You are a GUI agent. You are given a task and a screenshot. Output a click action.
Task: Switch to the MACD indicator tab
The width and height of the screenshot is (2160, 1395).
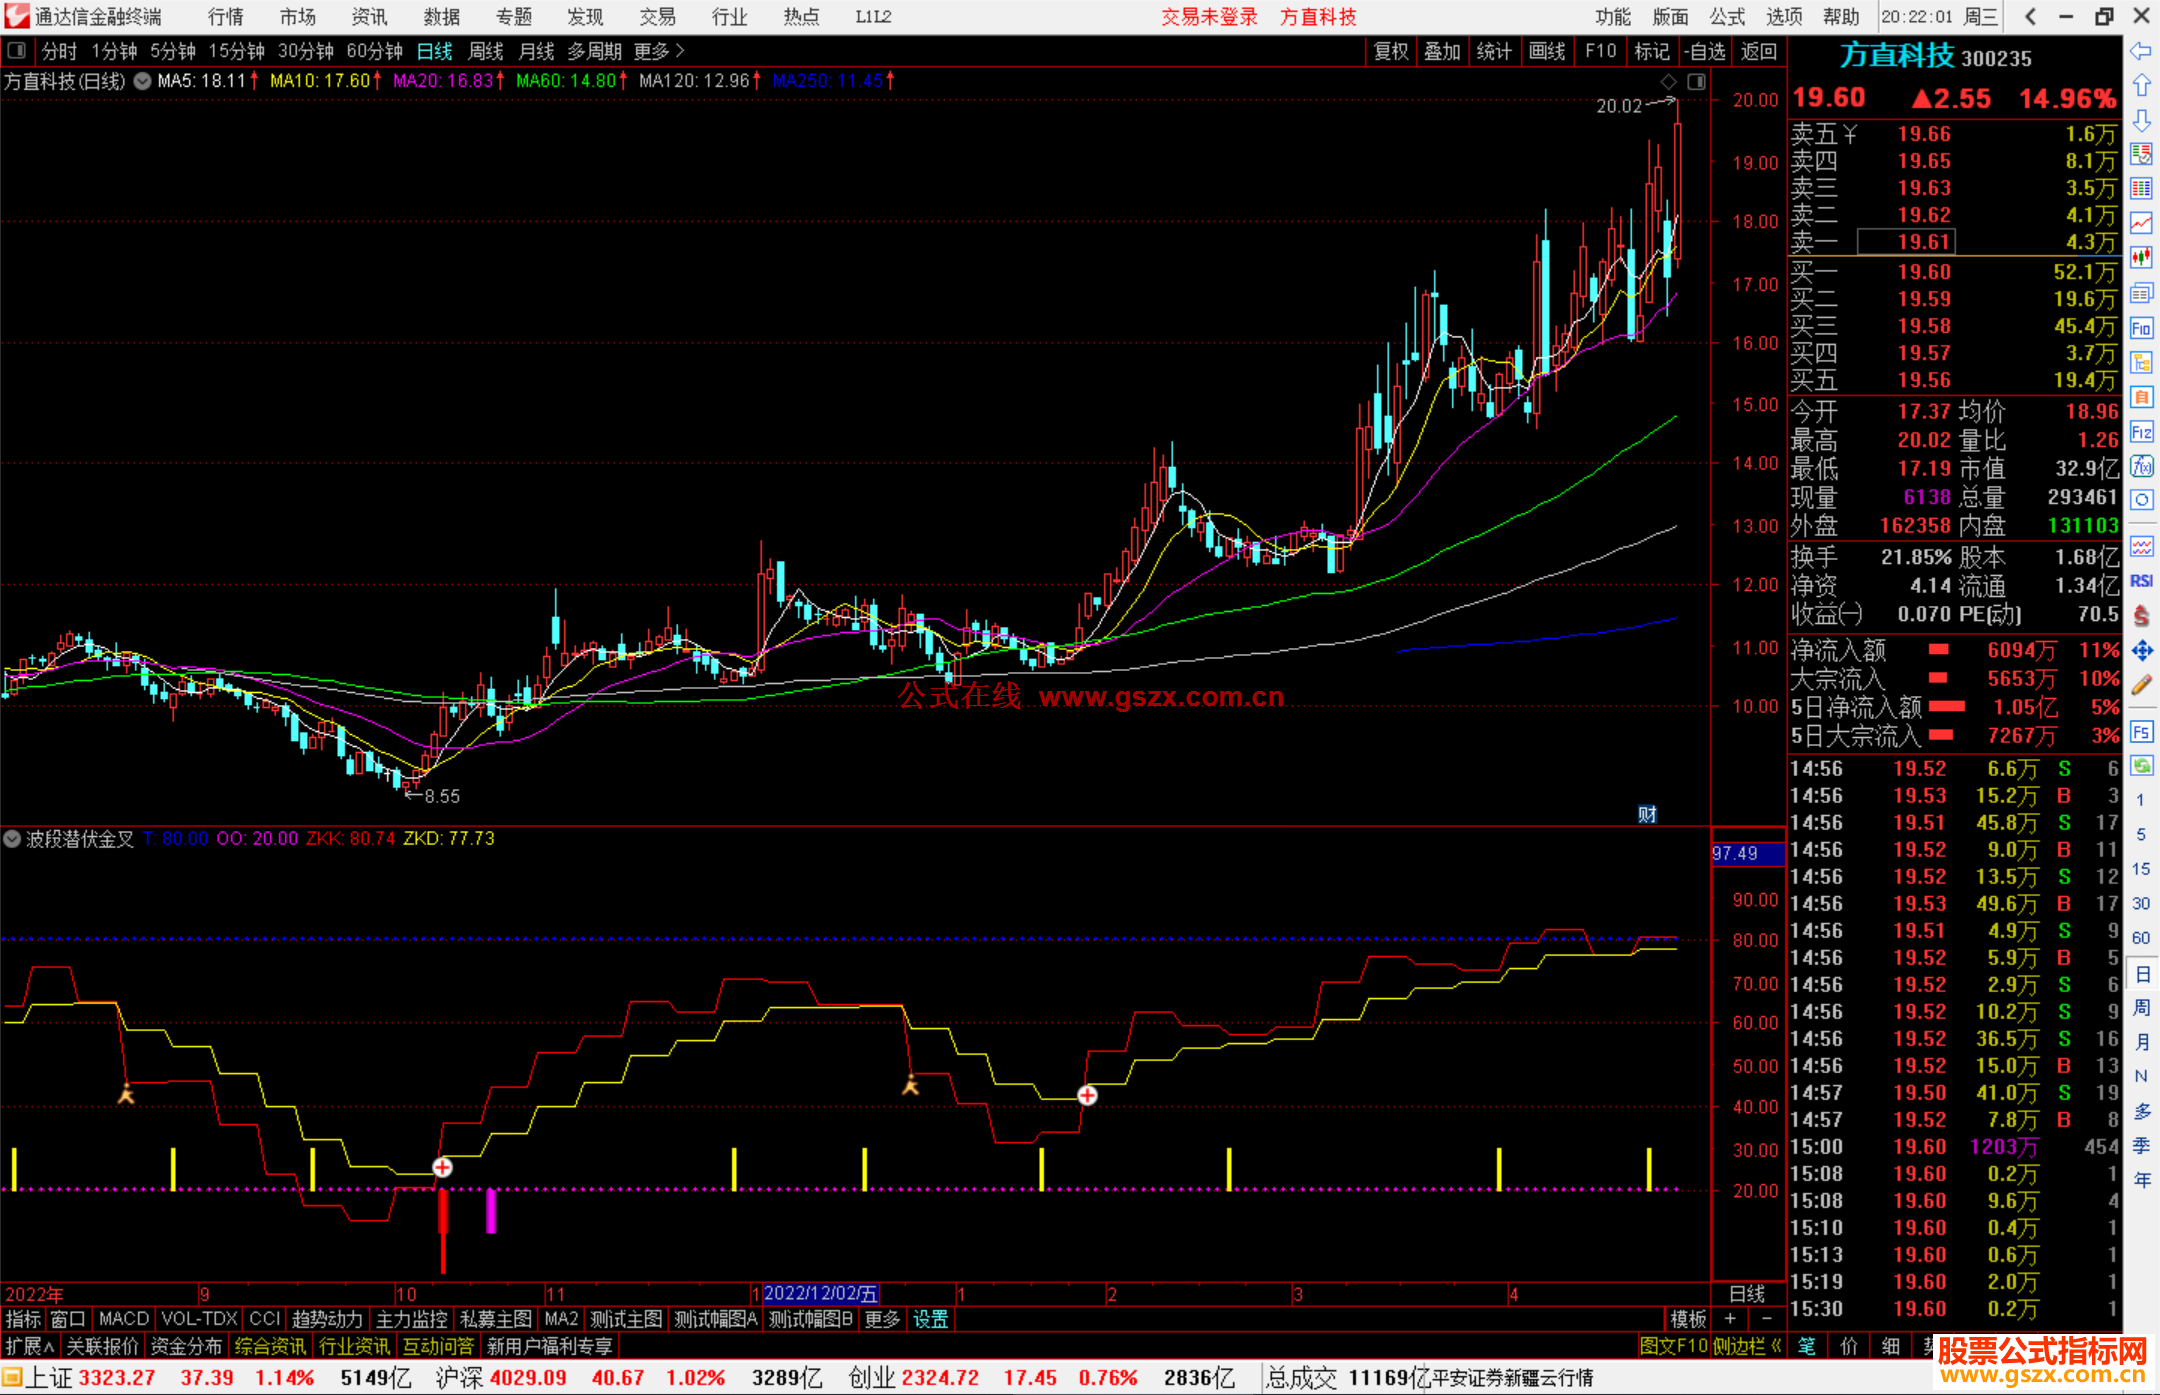(124, 1319)
